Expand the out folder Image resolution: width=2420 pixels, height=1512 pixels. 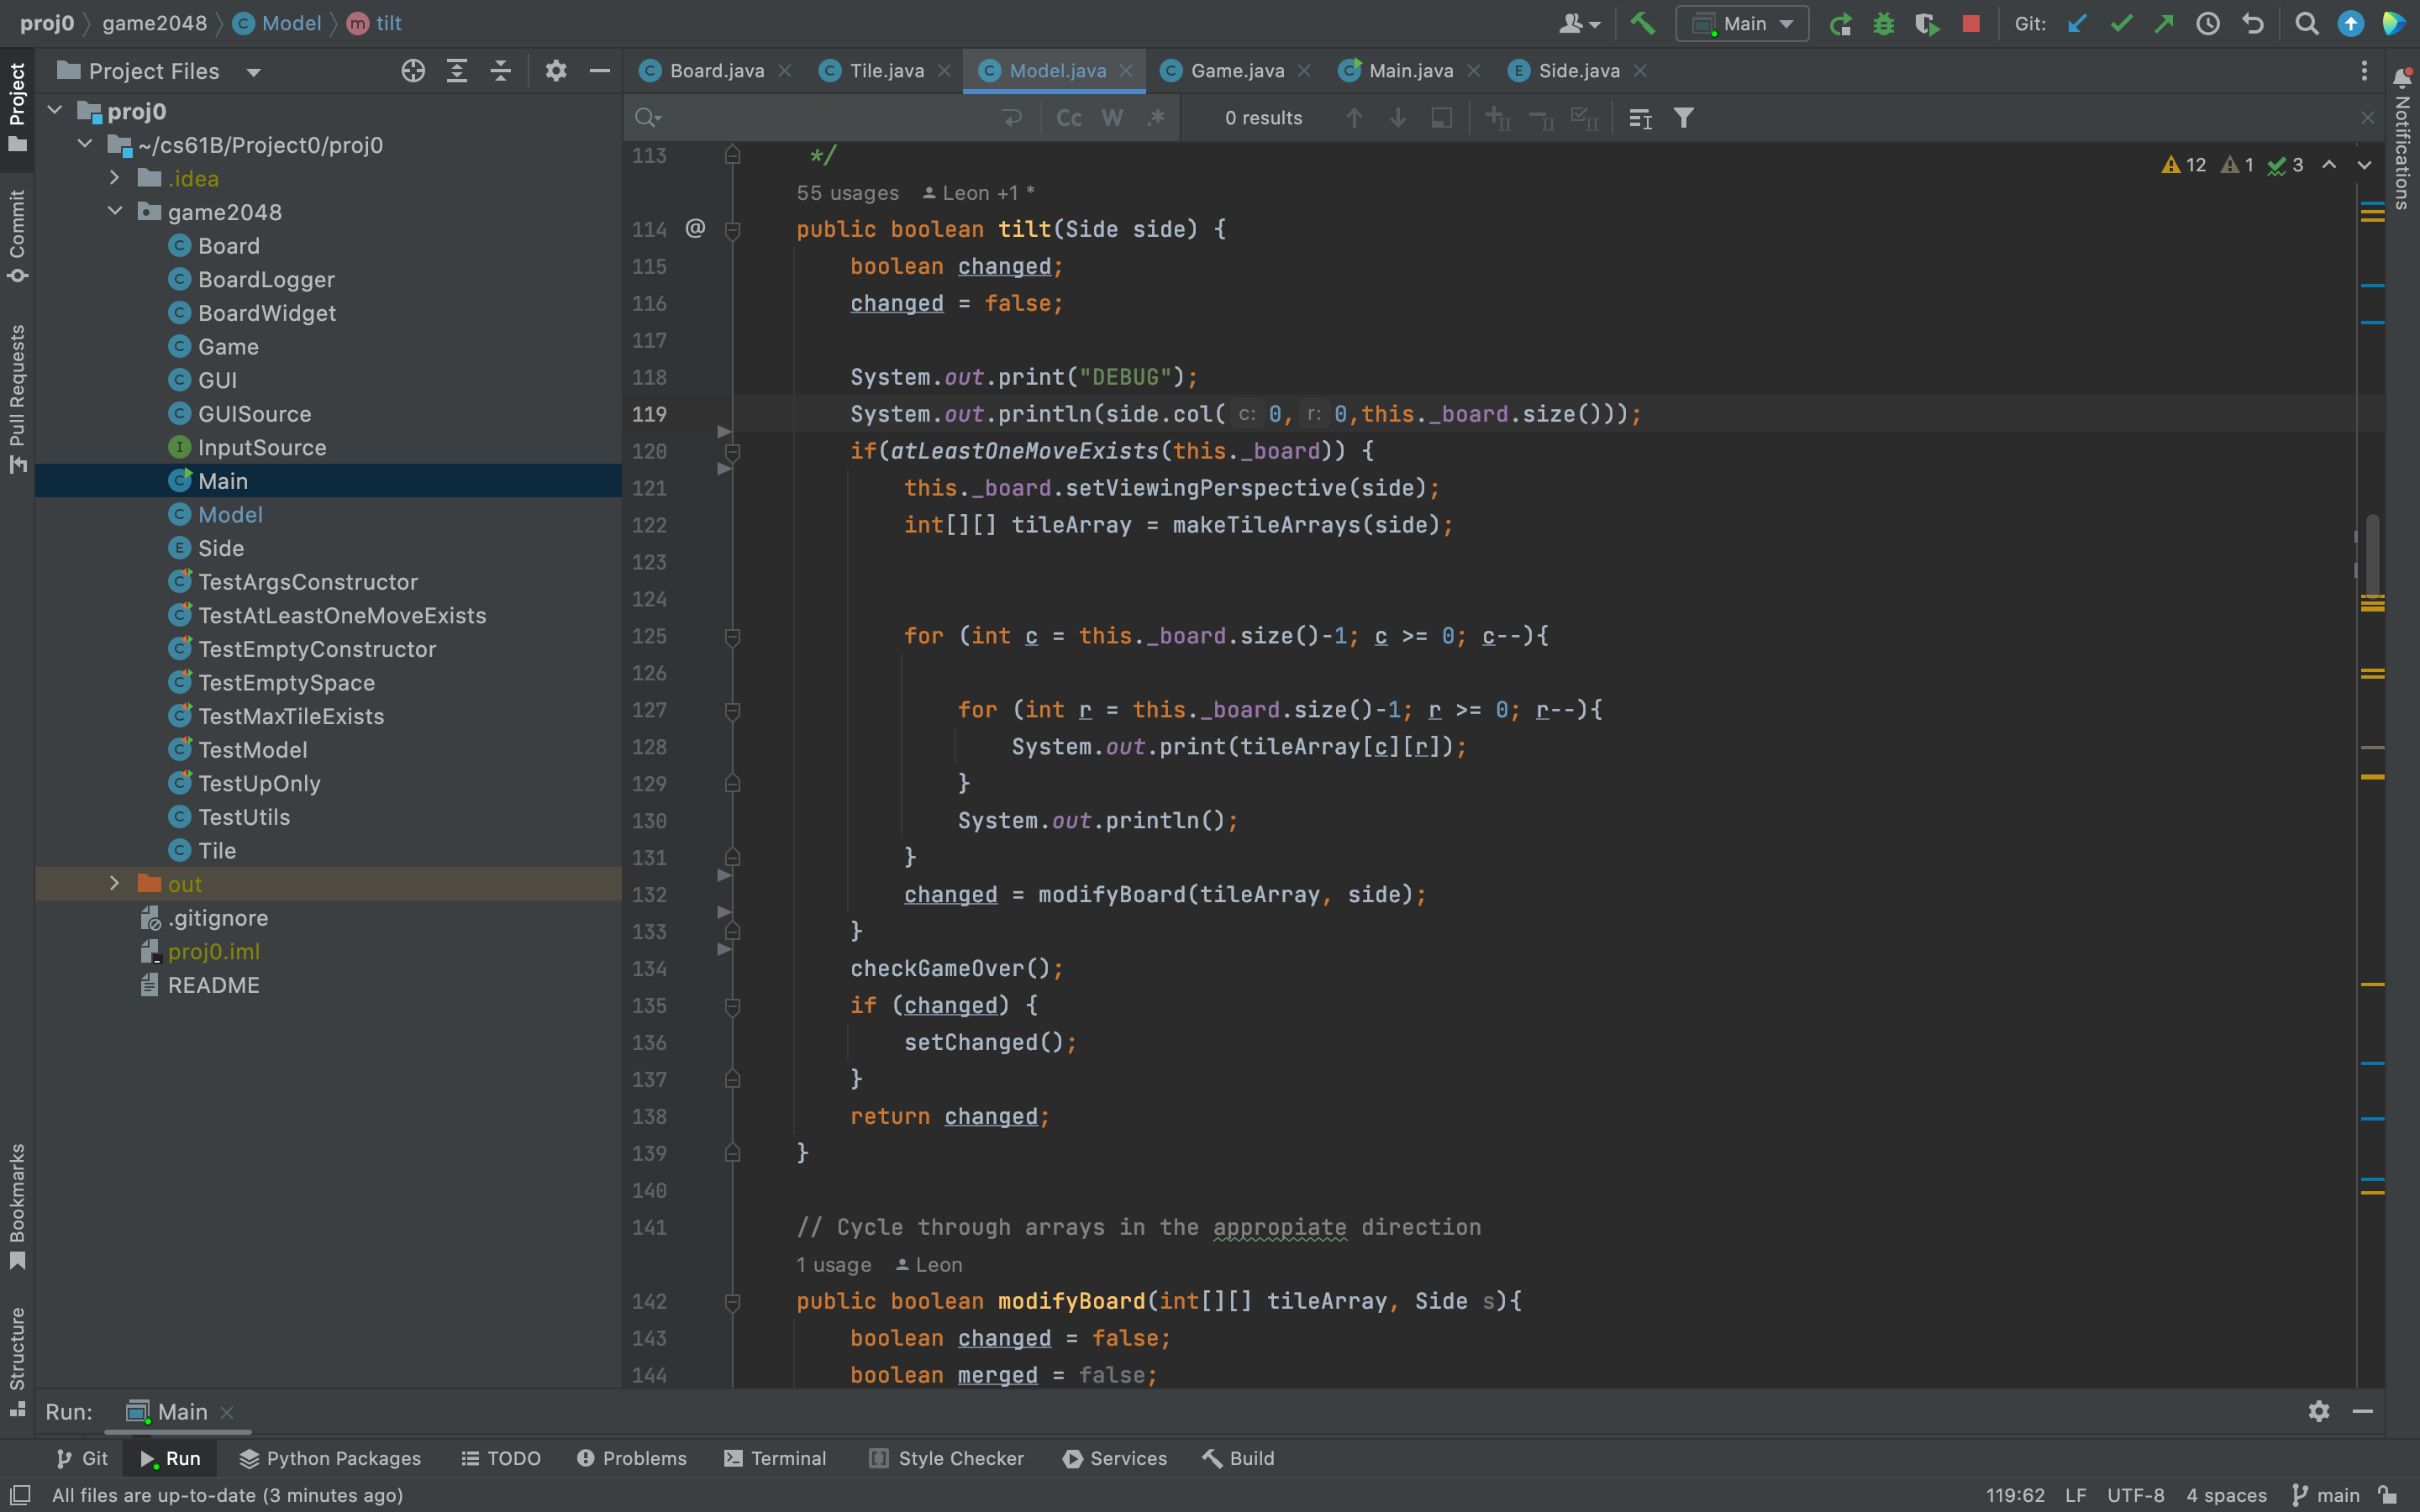[x=114, y=883]
